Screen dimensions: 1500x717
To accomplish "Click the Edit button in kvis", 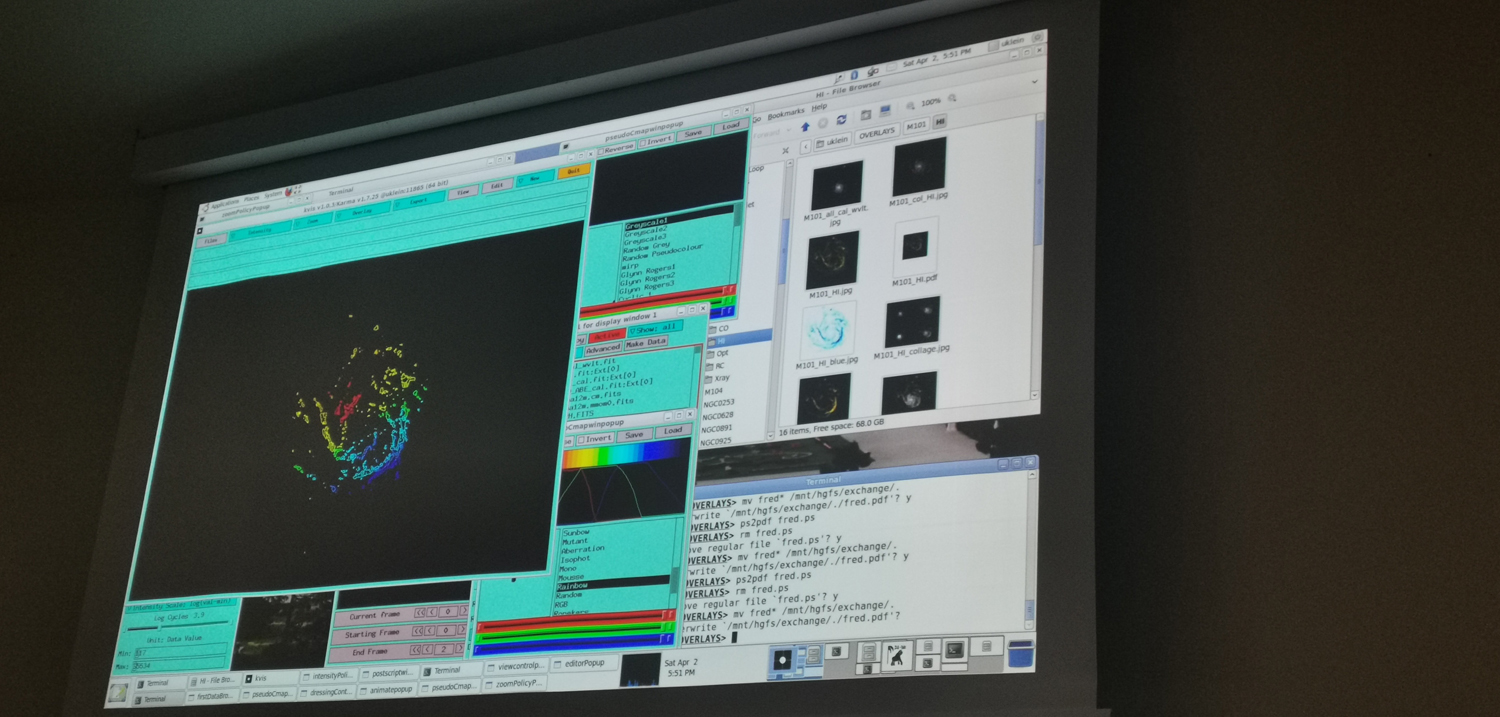I will (x=497, y=186).
